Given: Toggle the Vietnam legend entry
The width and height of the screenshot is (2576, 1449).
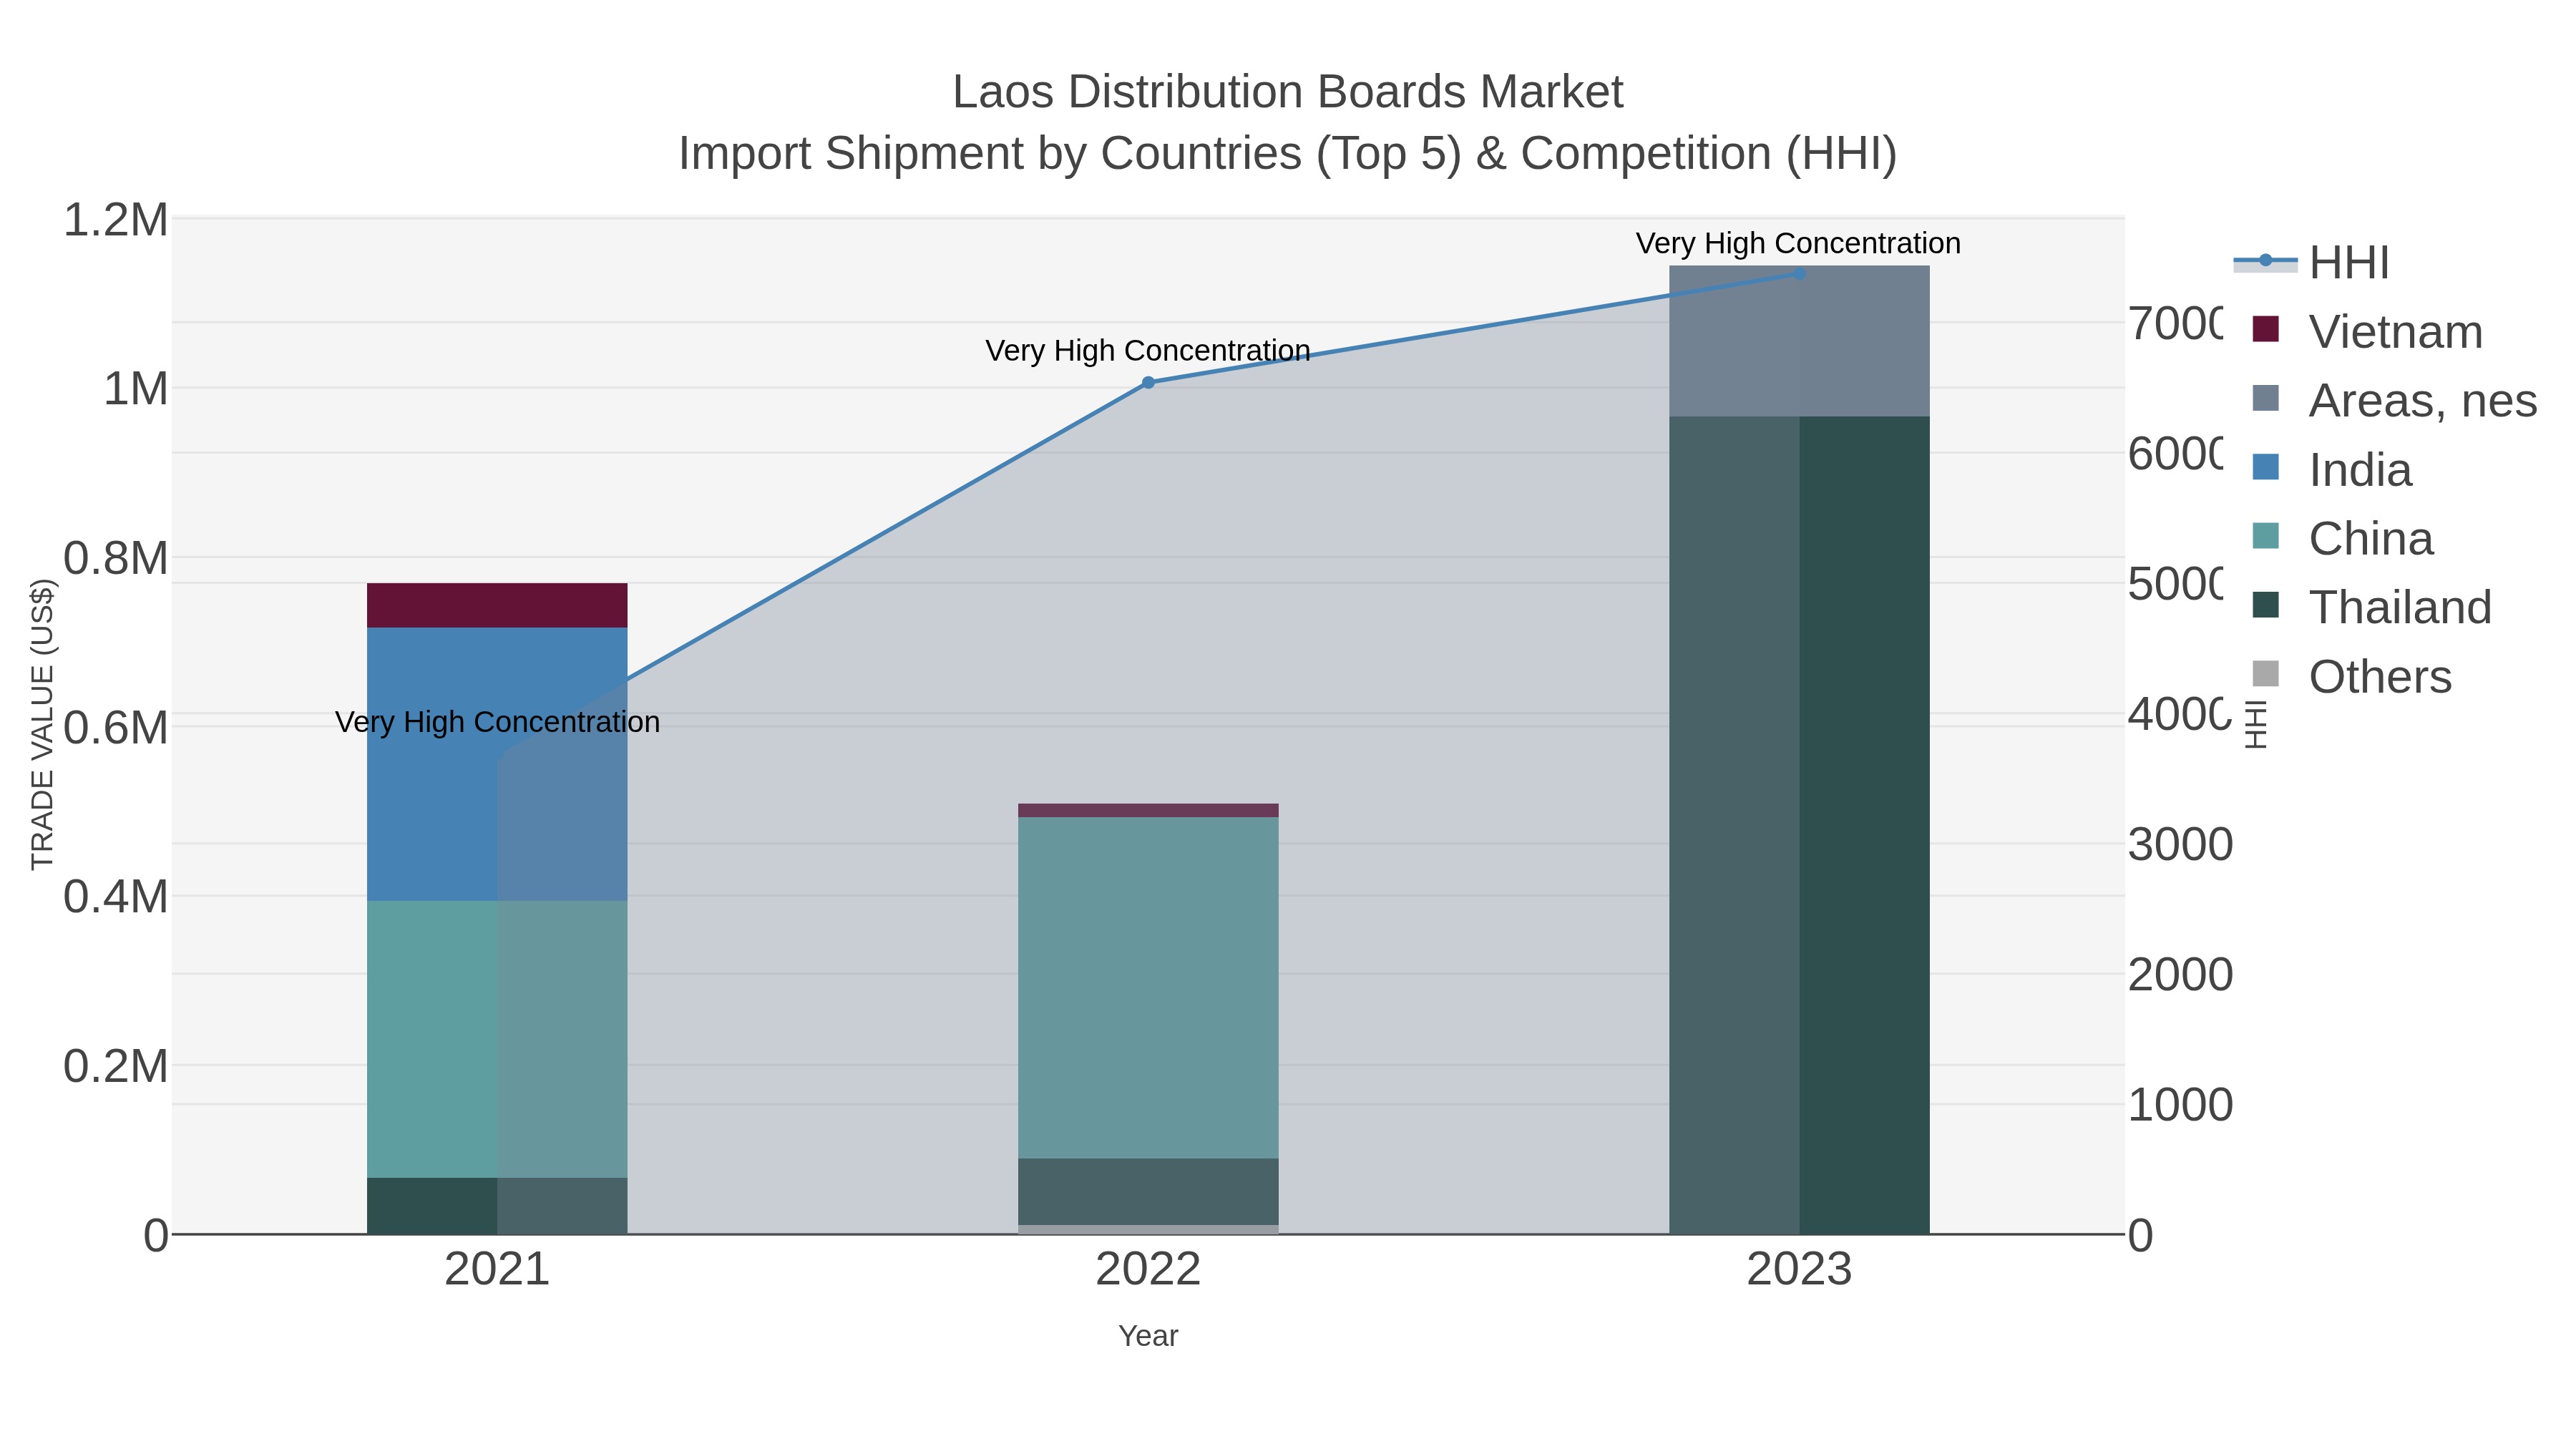Looking at the screenshot, I should (2367, 331).
